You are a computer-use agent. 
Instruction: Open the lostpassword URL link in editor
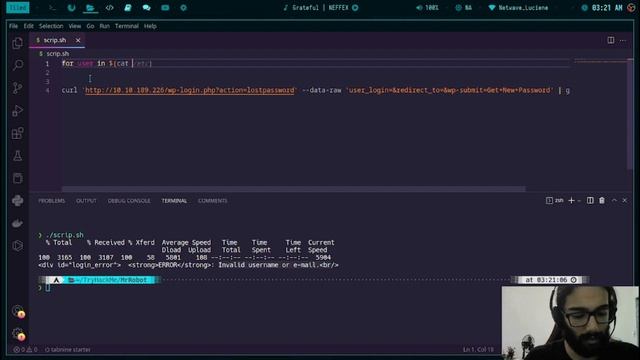click(189, 90)
